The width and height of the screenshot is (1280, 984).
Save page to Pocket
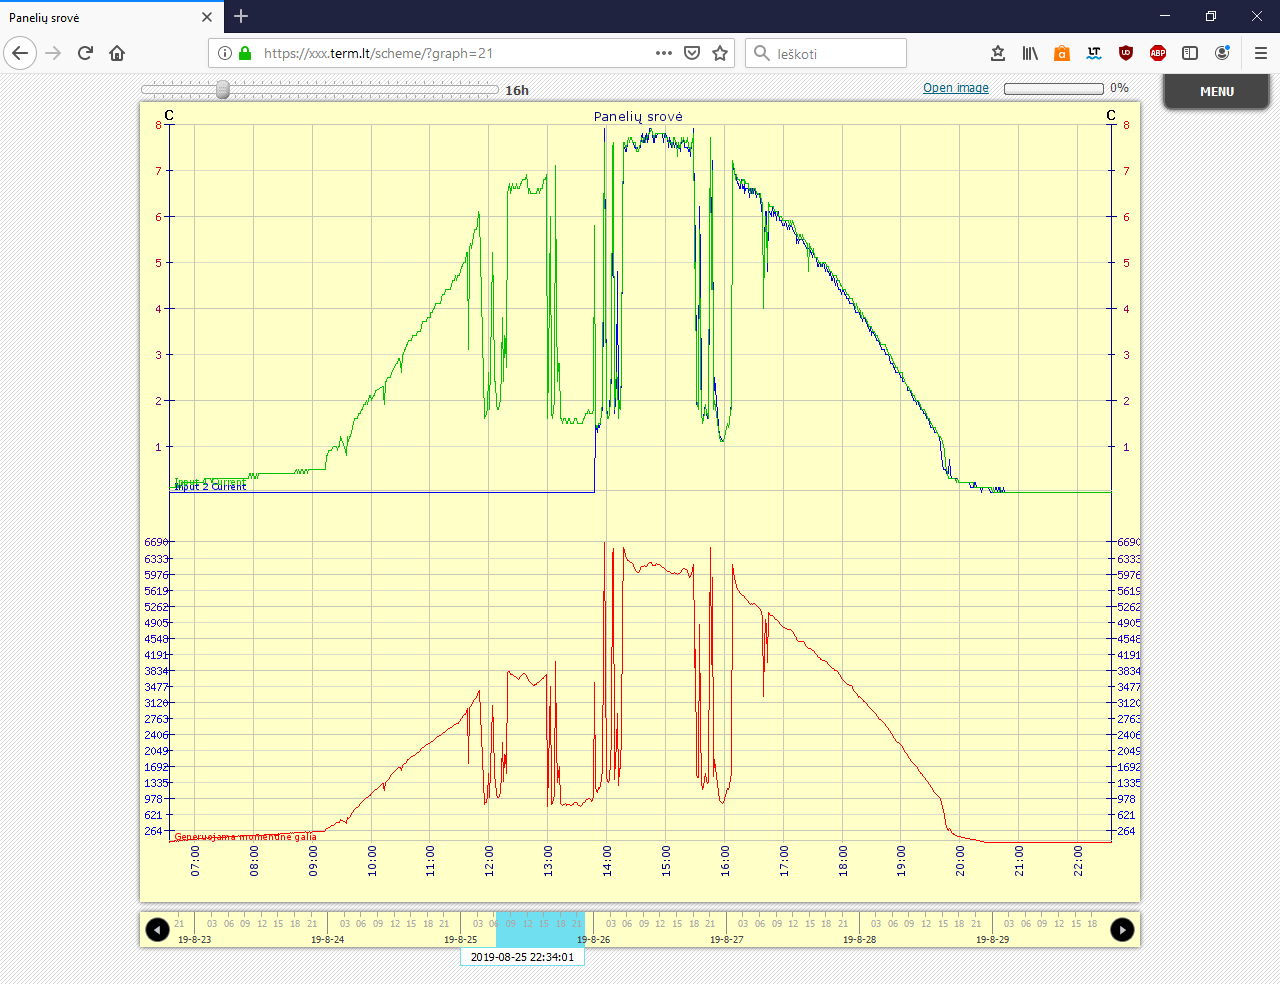click(692, 53)
